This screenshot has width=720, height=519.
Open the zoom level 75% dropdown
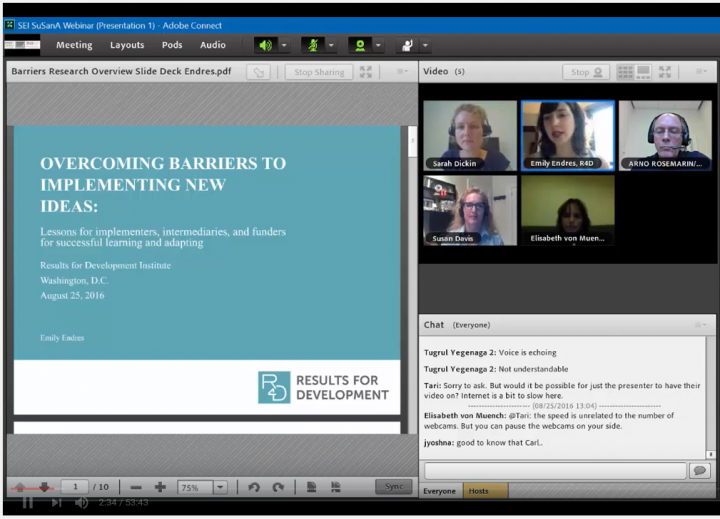click(x=220, y=487)
